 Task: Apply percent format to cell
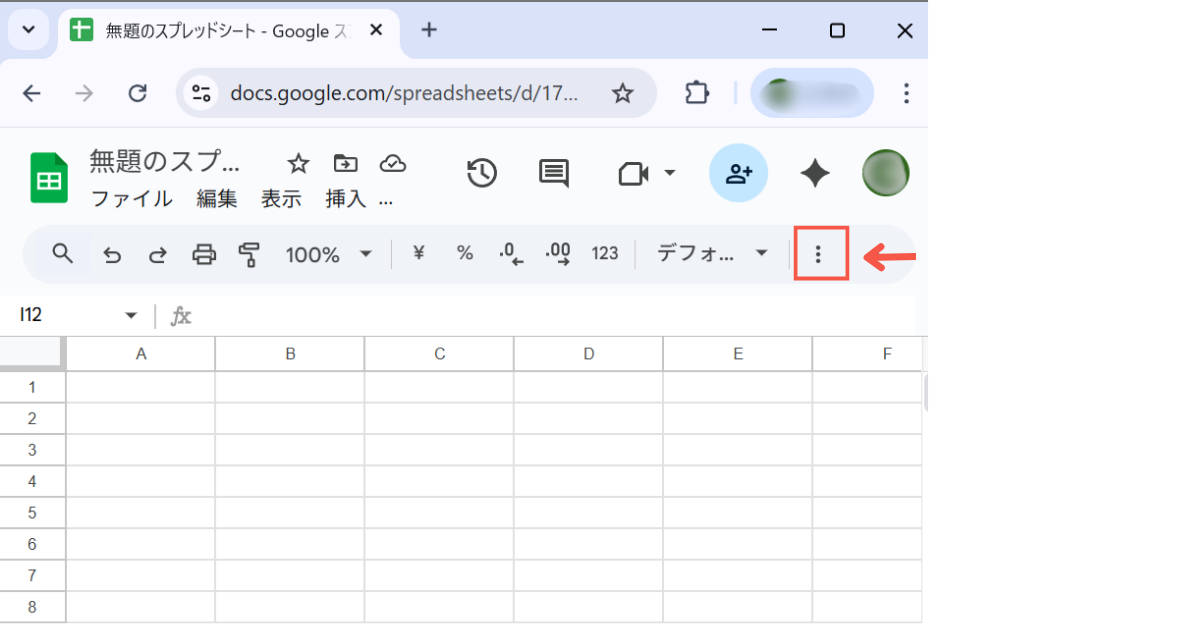click(x=465, y=254)
